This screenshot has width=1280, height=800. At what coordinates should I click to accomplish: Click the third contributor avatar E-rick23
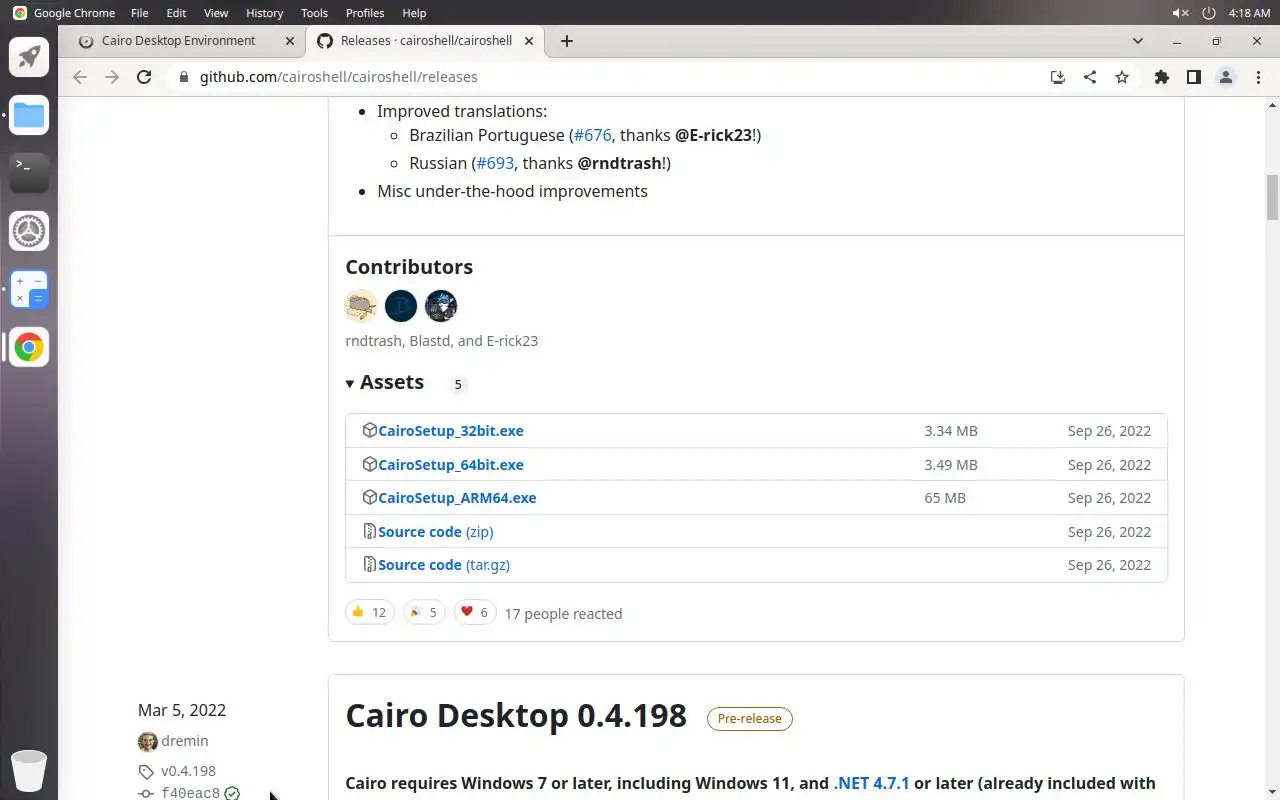[x=441, y=306]
